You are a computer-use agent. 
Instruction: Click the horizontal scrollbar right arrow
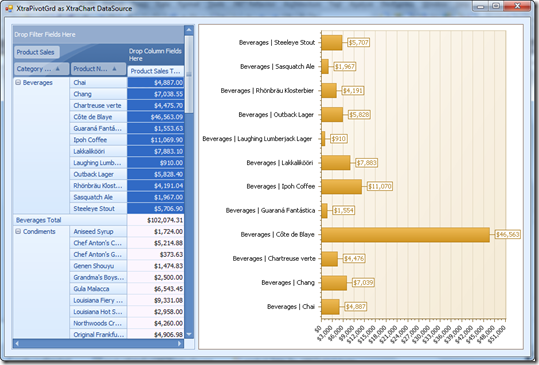179,343
